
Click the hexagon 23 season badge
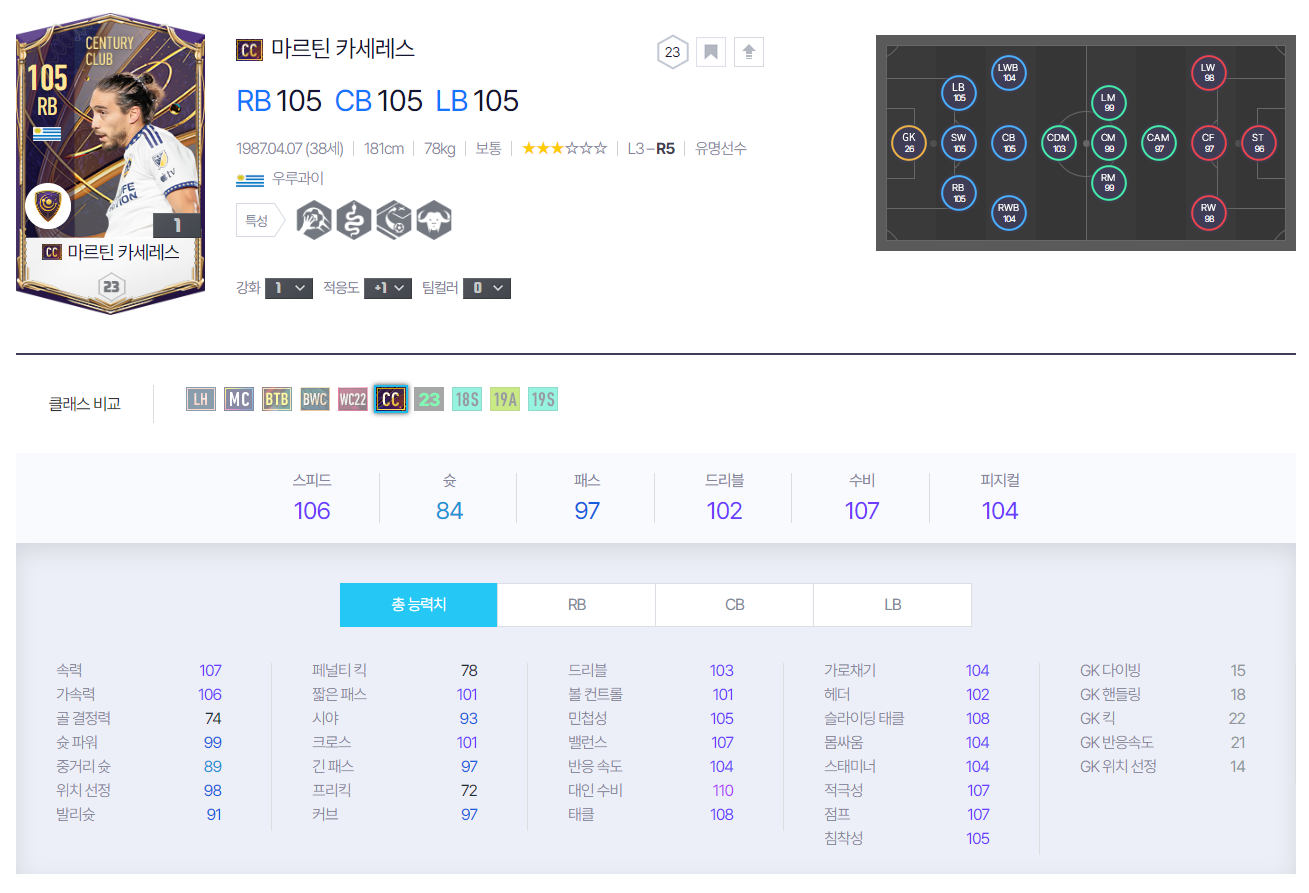point(672,52)
